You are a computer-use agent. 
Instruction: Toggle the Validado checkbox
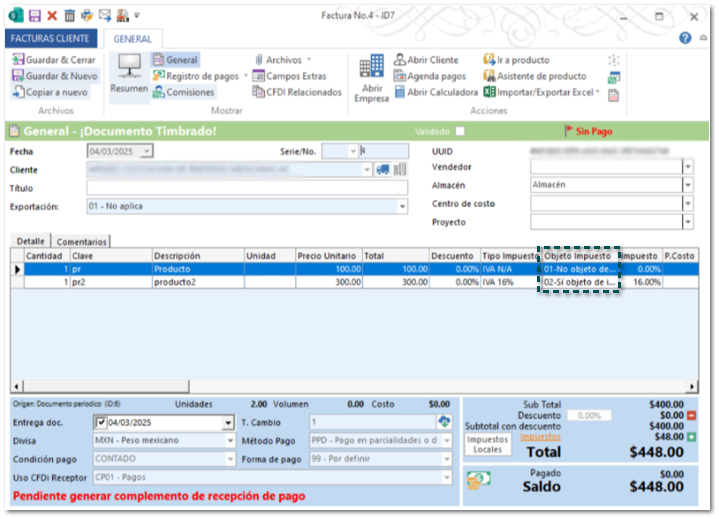click(460, 131)
